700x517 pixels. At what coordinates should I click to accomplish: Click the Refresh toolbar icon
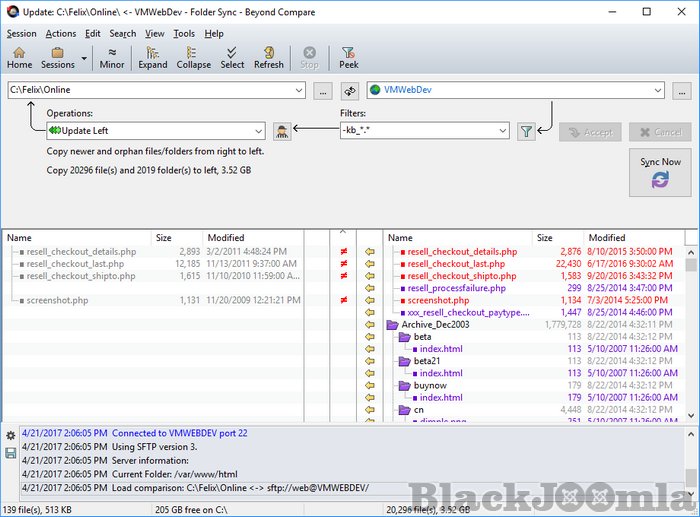pos(268,57)
